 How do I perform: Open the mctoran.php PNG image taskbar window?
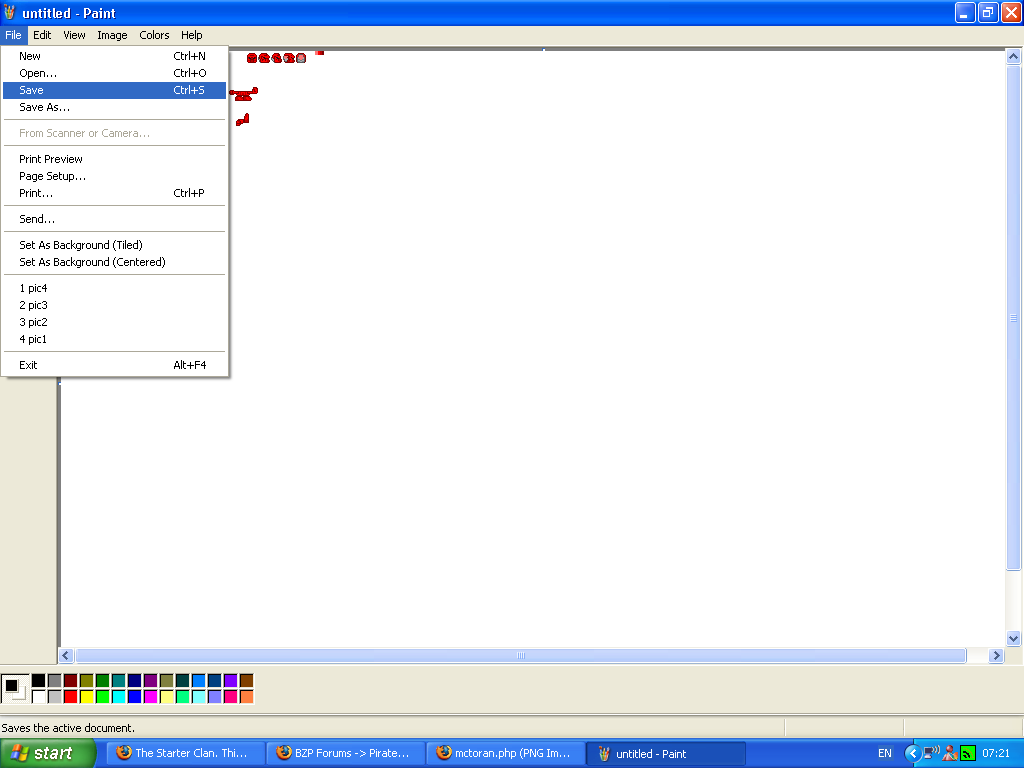(505, 753)
